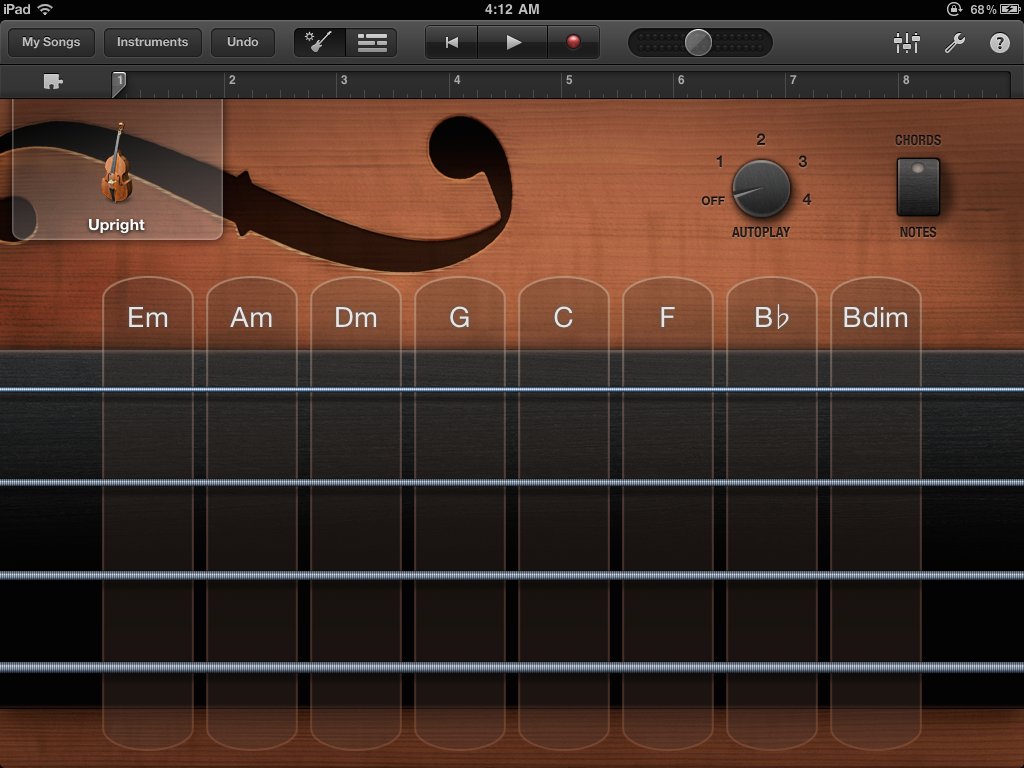Tap the C chord strip
The width and height of the screenshot is (1024, 768).
(564, 513)
